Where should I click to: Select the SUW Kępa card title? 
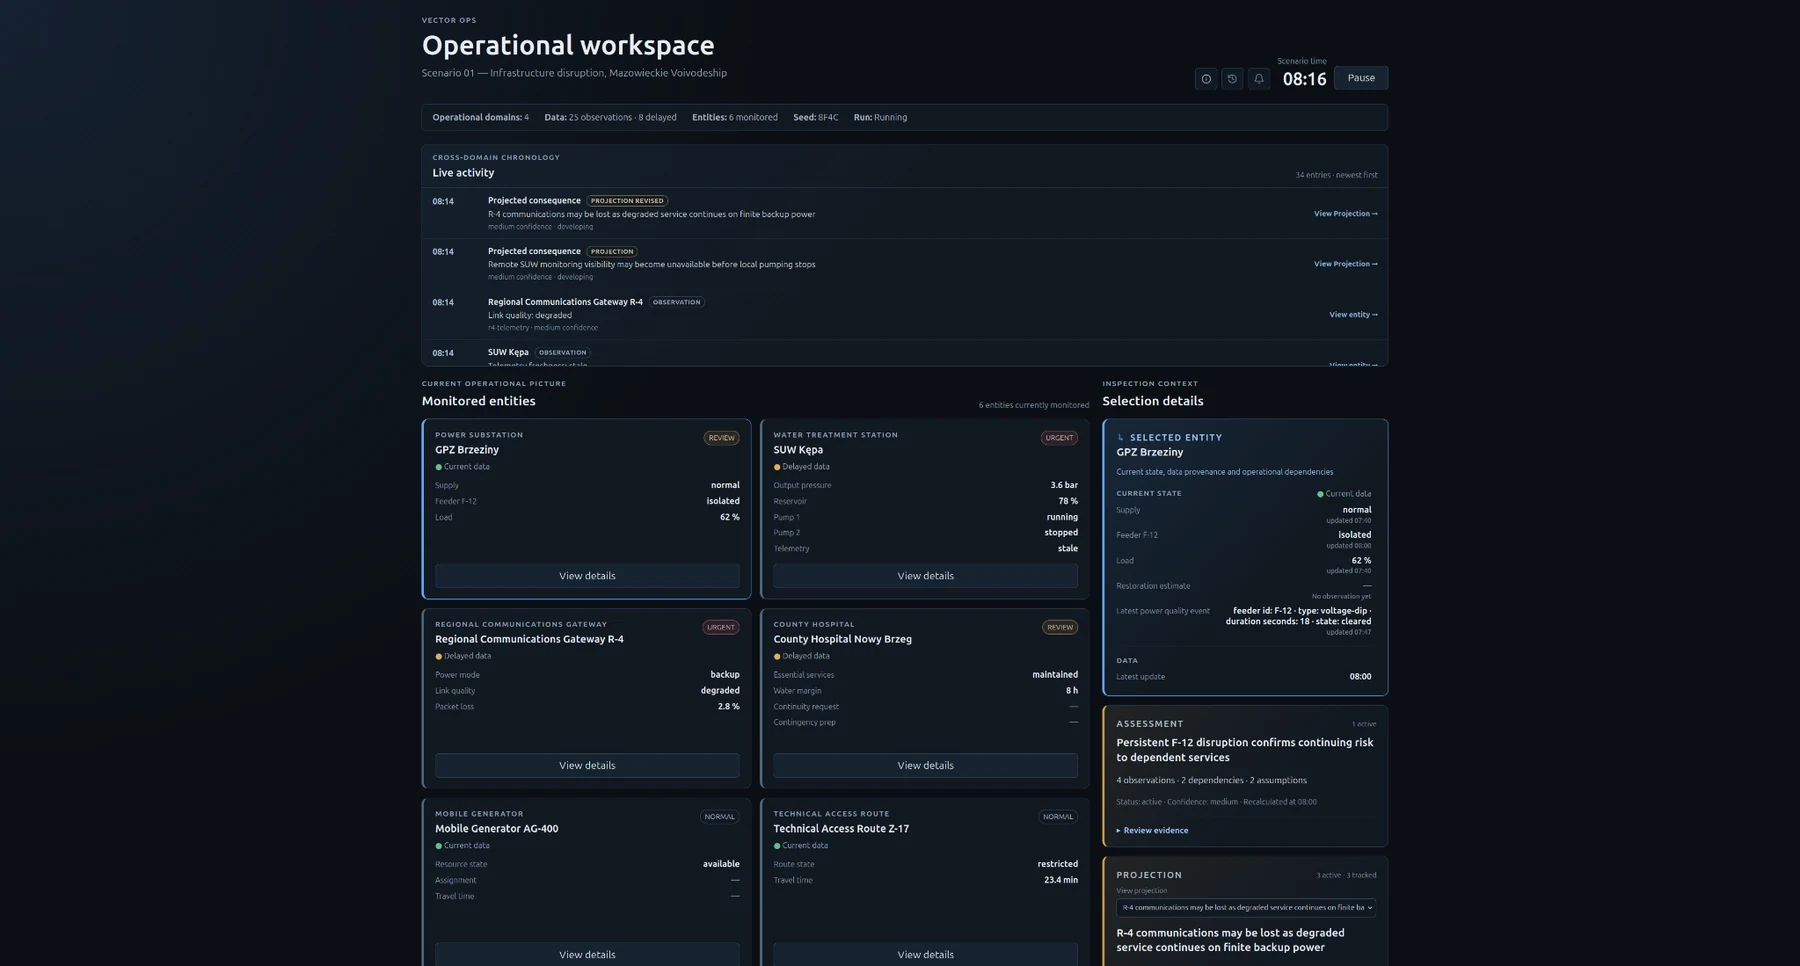pyautogui.click(x=798, y=450)
